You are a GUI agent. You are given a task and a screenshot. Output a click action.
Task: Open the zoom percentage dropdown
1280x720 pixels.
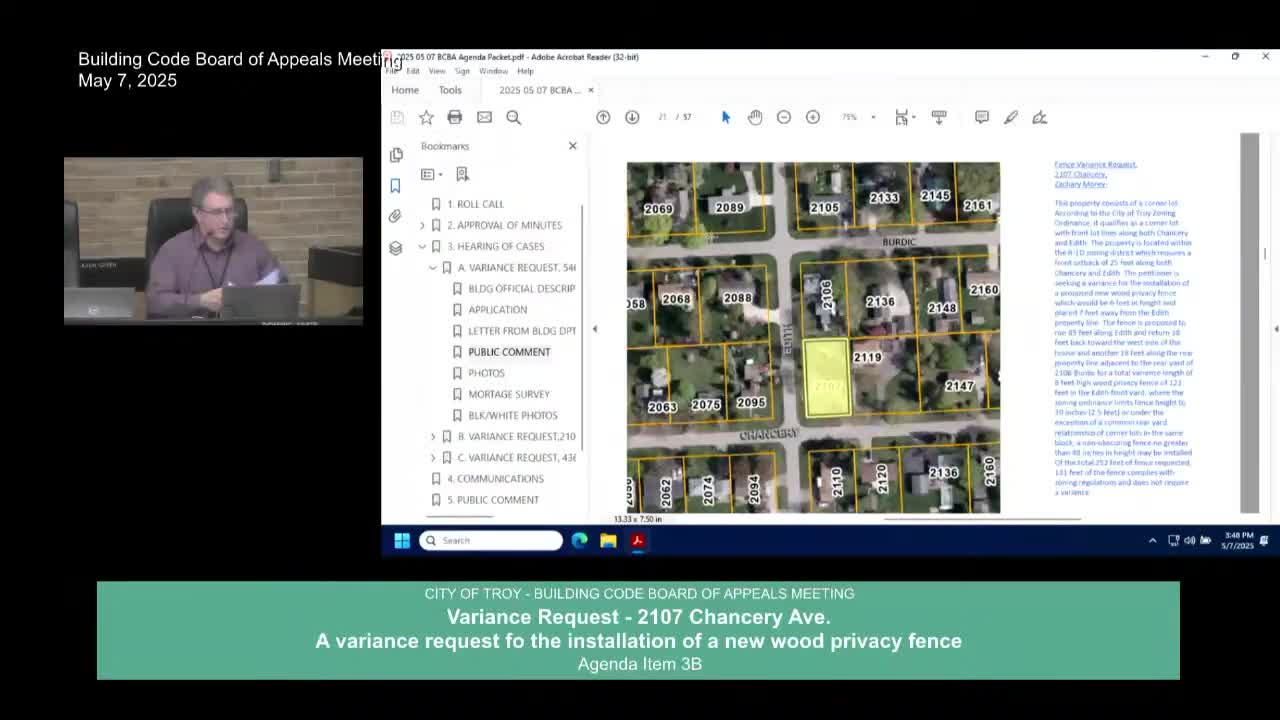873,117
